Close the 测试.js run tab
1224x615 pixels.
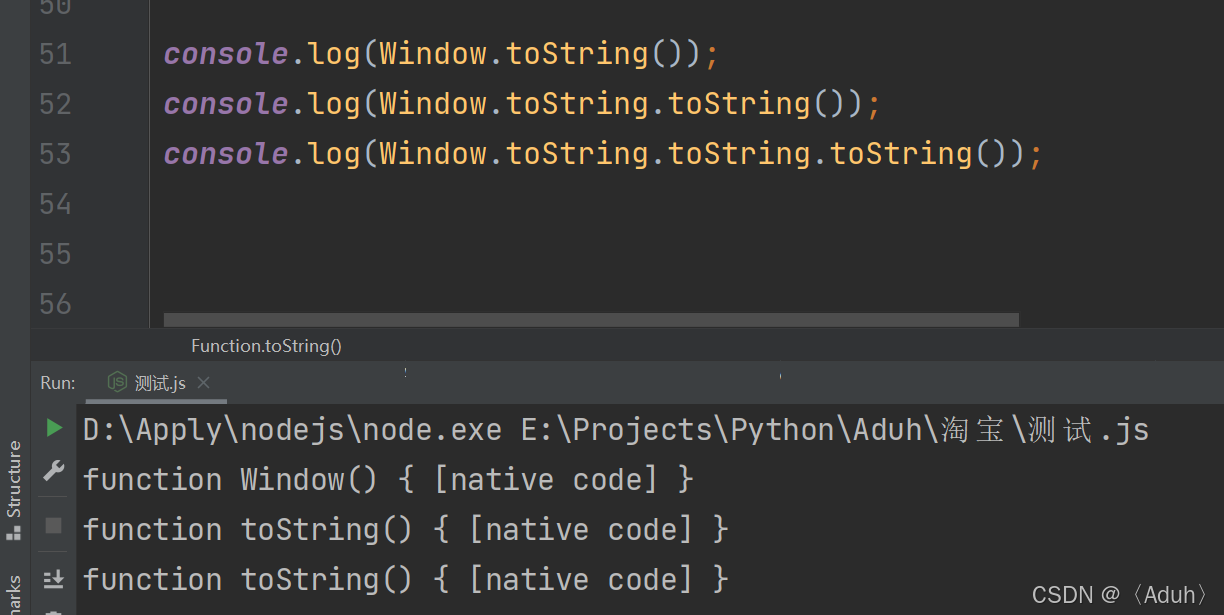pos(203,382)
